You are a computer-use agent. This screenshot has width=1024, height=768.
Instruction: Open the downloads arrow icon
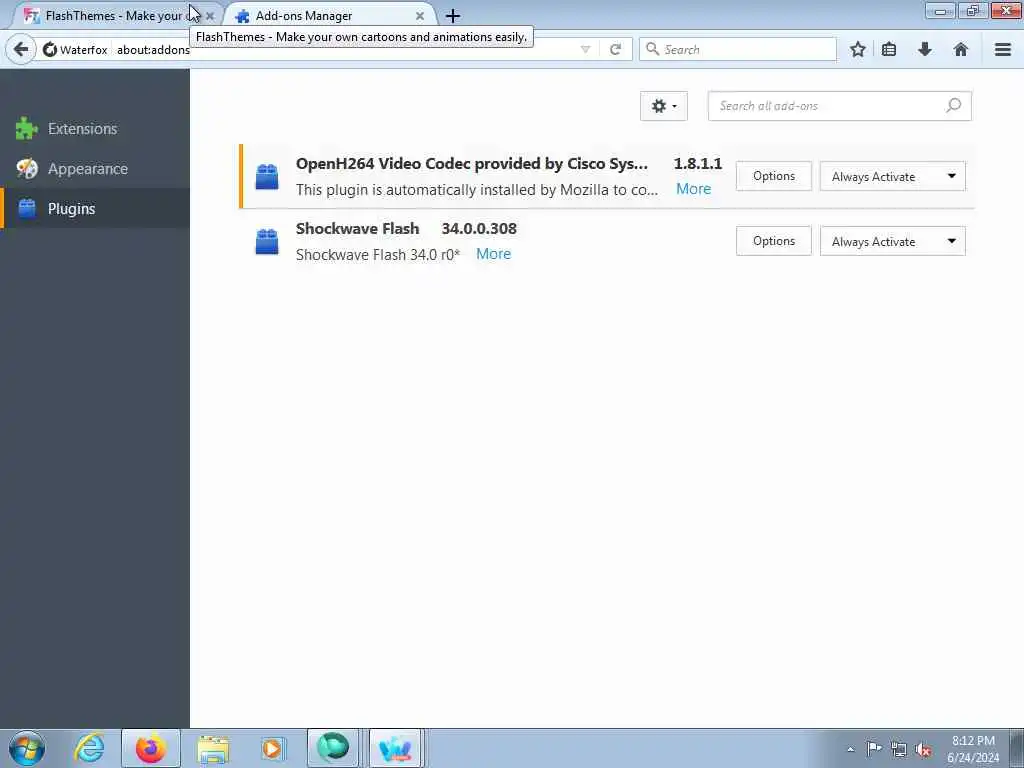pos(925,50)
